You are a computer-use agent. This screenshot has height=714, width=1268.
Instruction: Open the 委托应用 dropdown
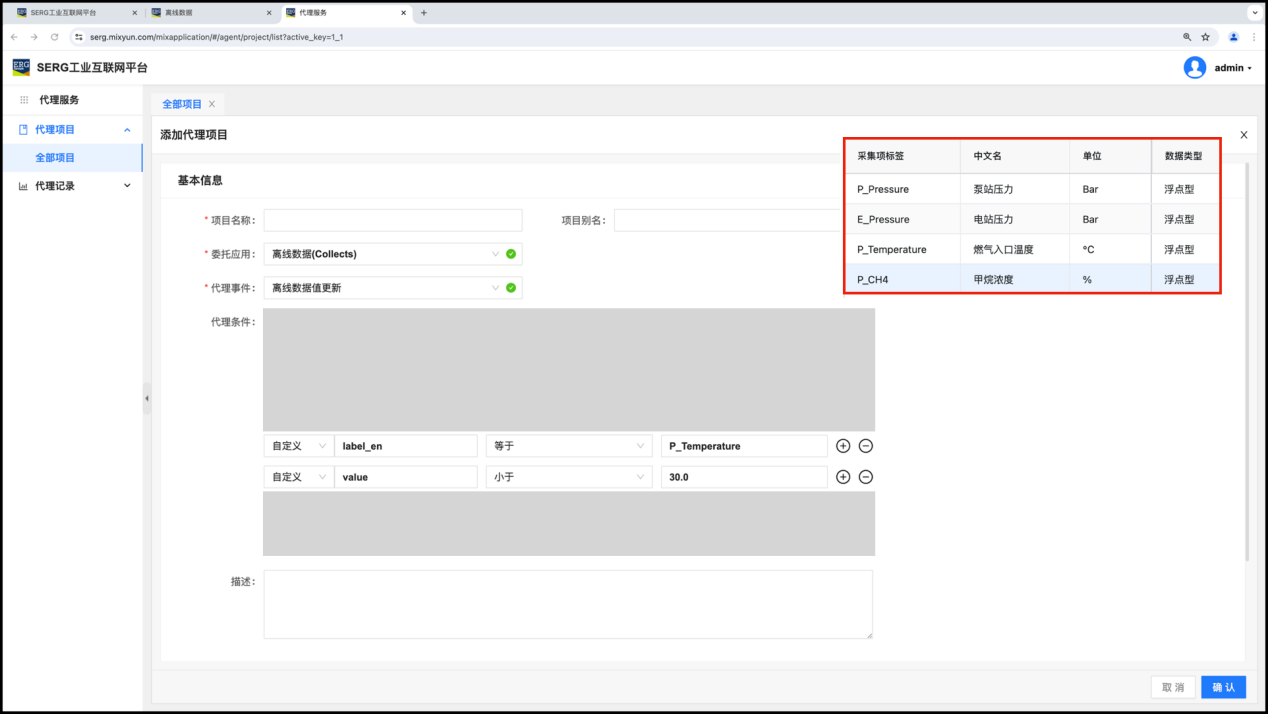(392, 254)
